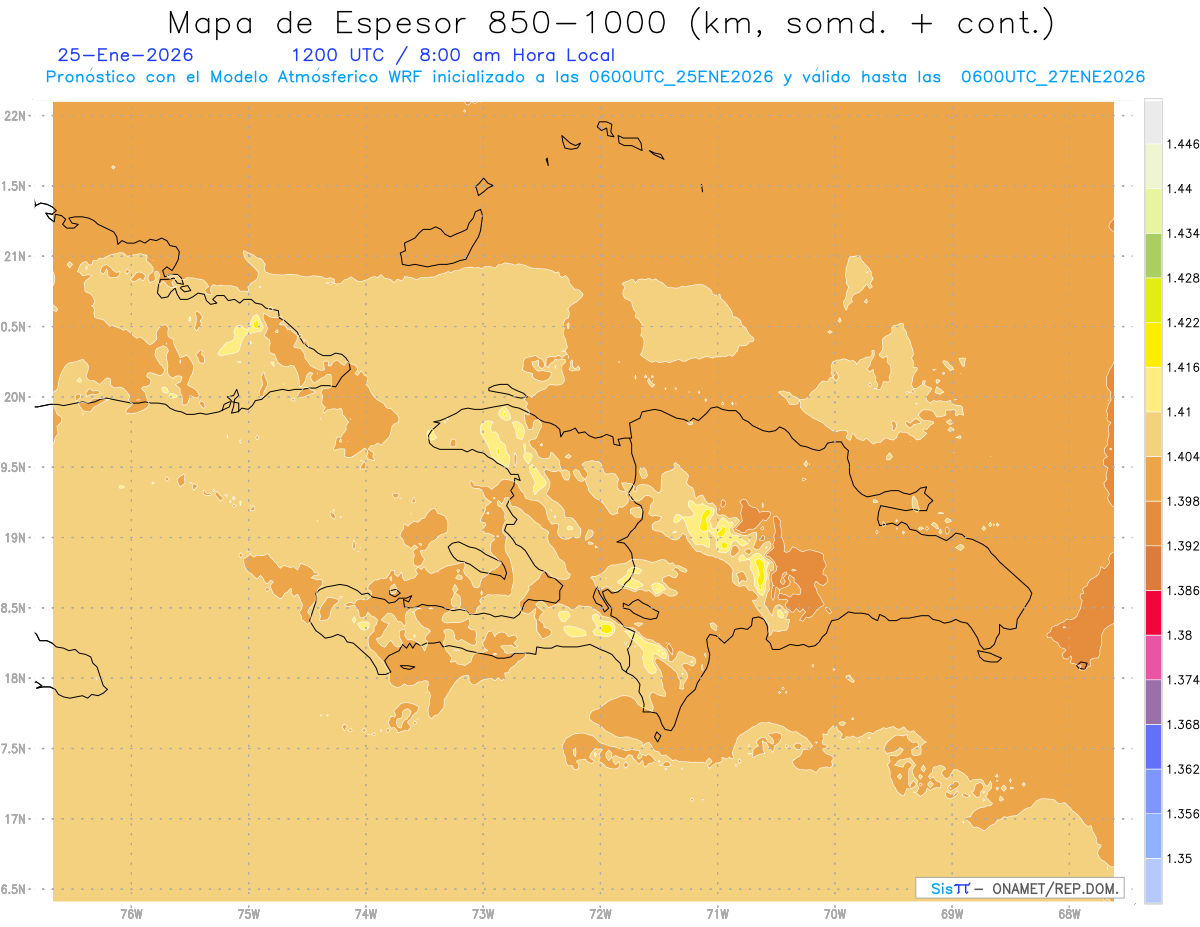This screenshot has width=1200, height=927.
Task: Click the "1.392" colorbar value
Action: [x=1183, y=546]
